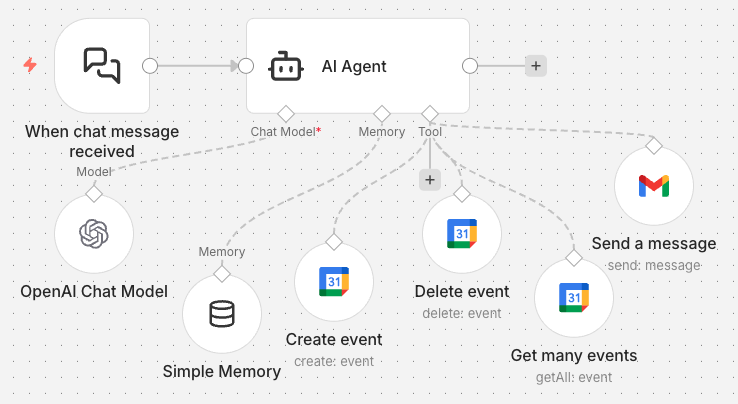Click the Chat Model diamond connector

pos(285,112)
